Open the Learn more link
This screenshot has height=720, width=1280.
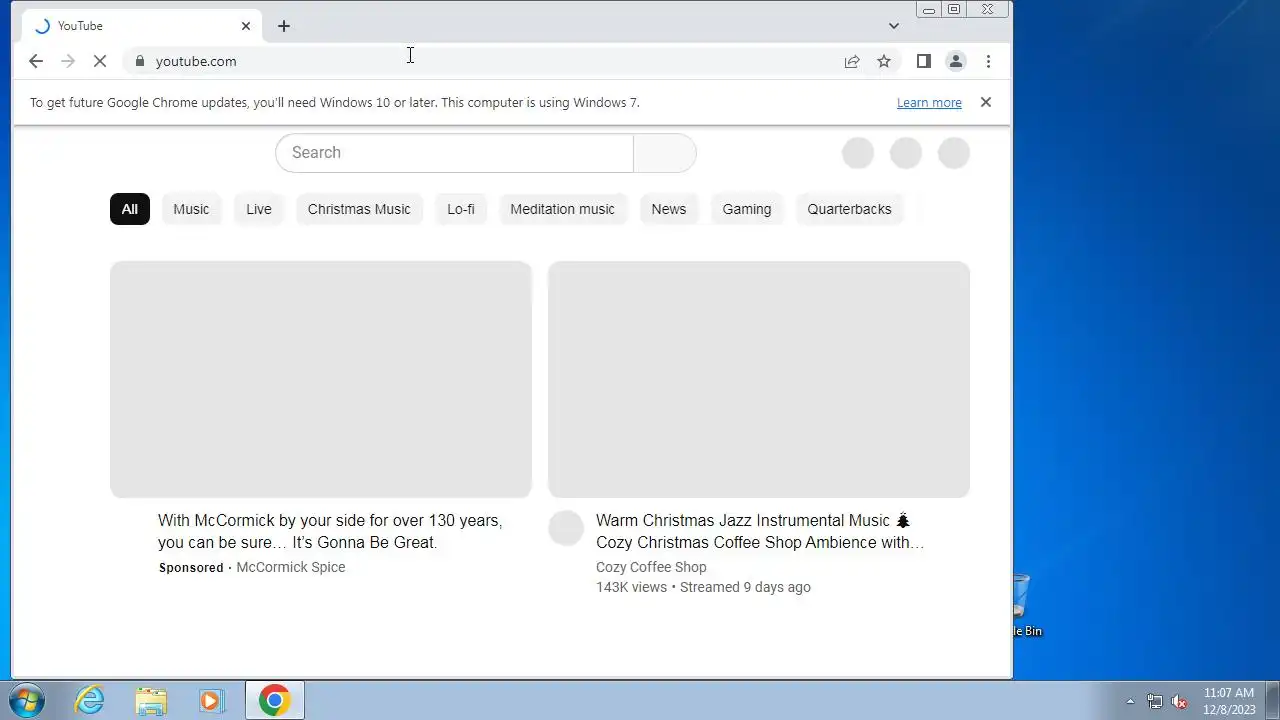click(x=929, y=102)
